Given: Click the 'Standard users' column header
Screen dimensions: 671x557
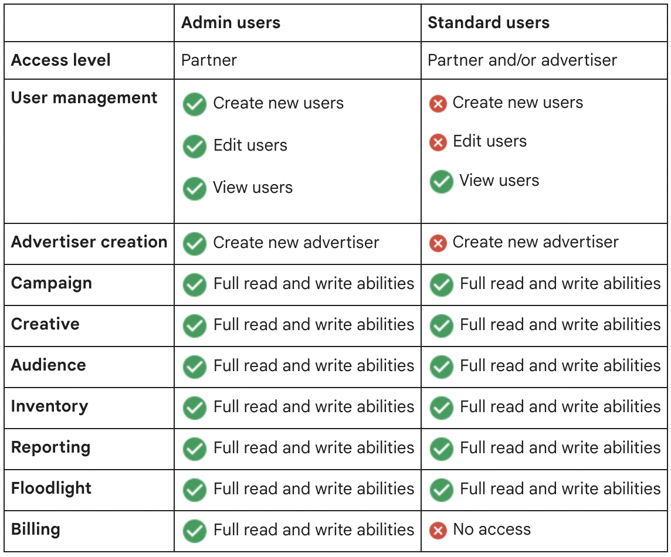Looking at the screenshot, I should (x=490, y=22).
